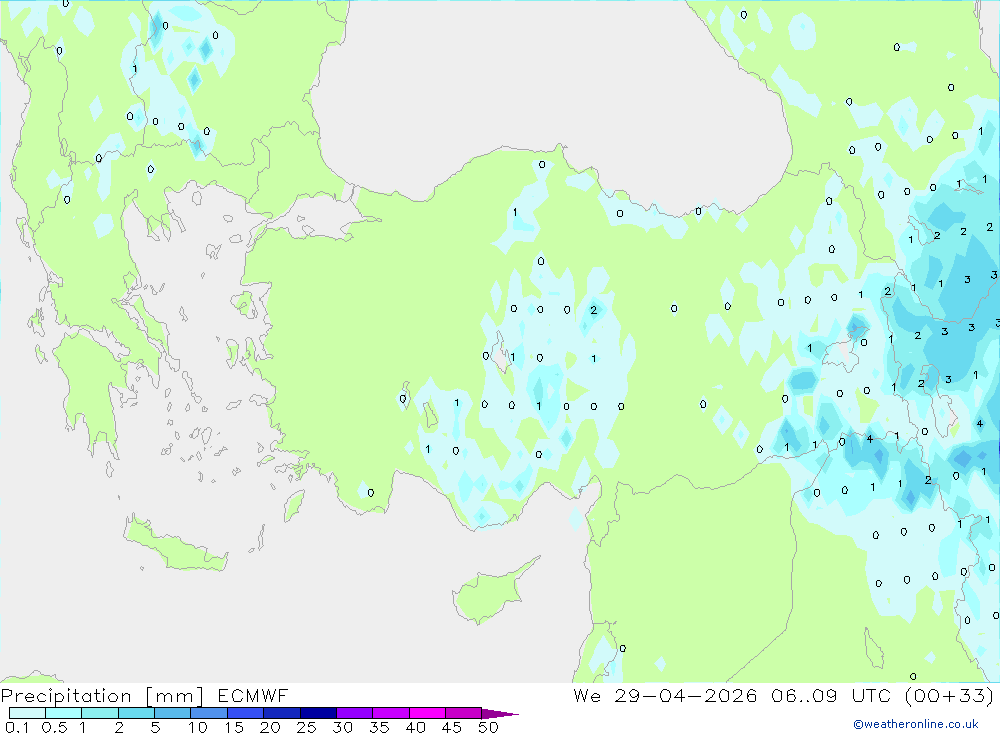Select the blue swatch between 5 and 10
The height and width of the screenshot is (733, 1000).
172,713
